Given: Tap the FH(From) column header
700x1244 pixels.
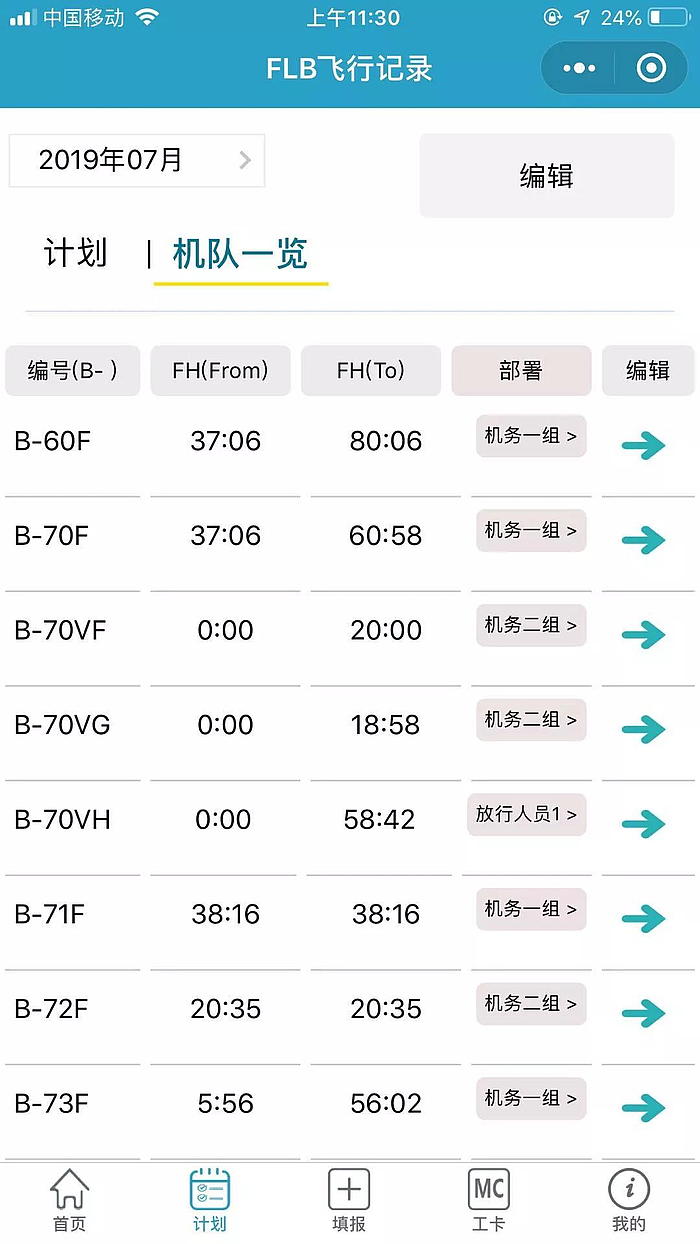Looking at the screenshot, I should (x=220, y=371).
